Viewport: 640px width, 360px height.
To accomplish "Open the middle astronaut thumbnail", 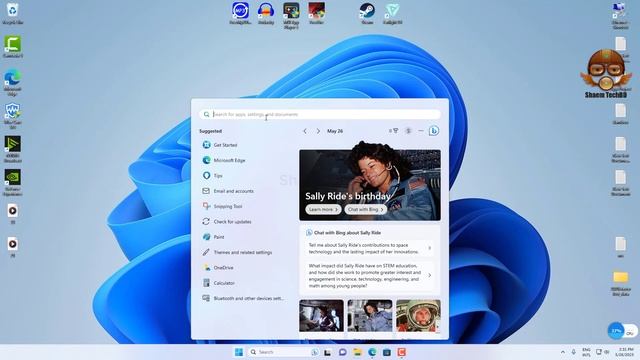I will point(370,316).
